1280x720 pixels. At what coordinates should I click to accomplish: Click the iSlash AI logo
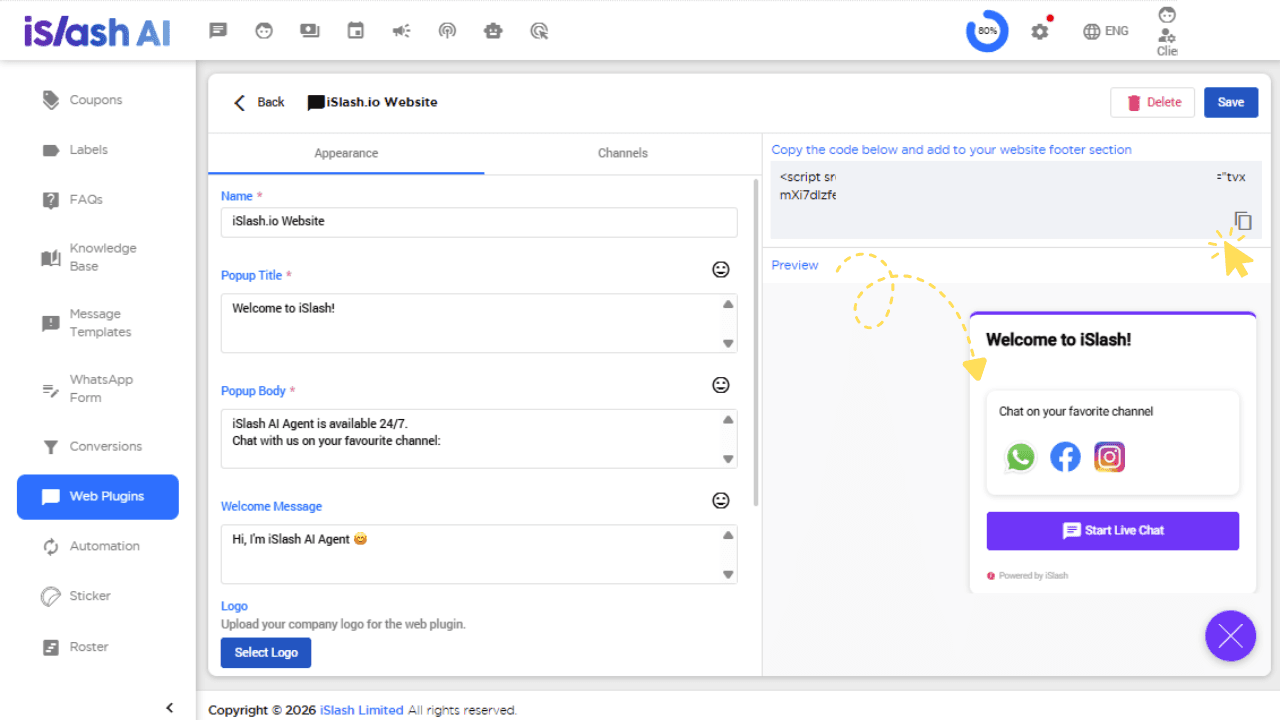[x=97, y=31]
